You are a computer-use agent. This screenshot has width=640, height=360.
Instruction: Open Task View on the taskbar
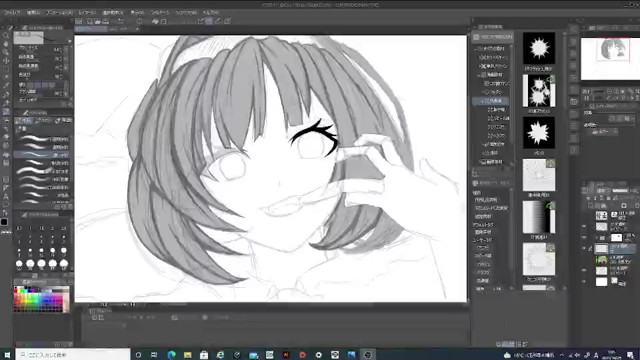[x=154, y=355]
